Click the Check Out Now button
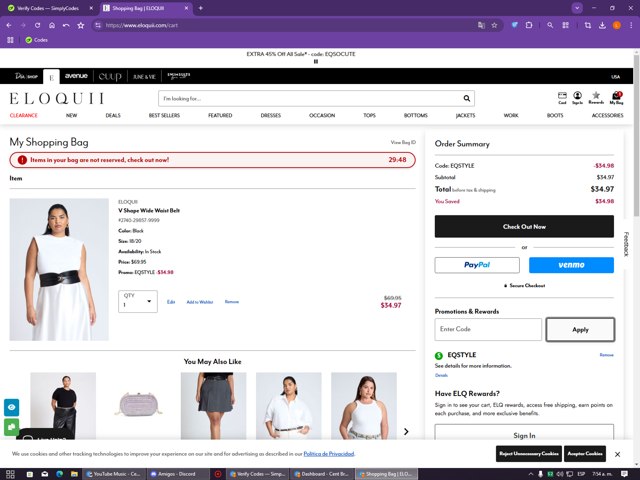 coord(524,227)
